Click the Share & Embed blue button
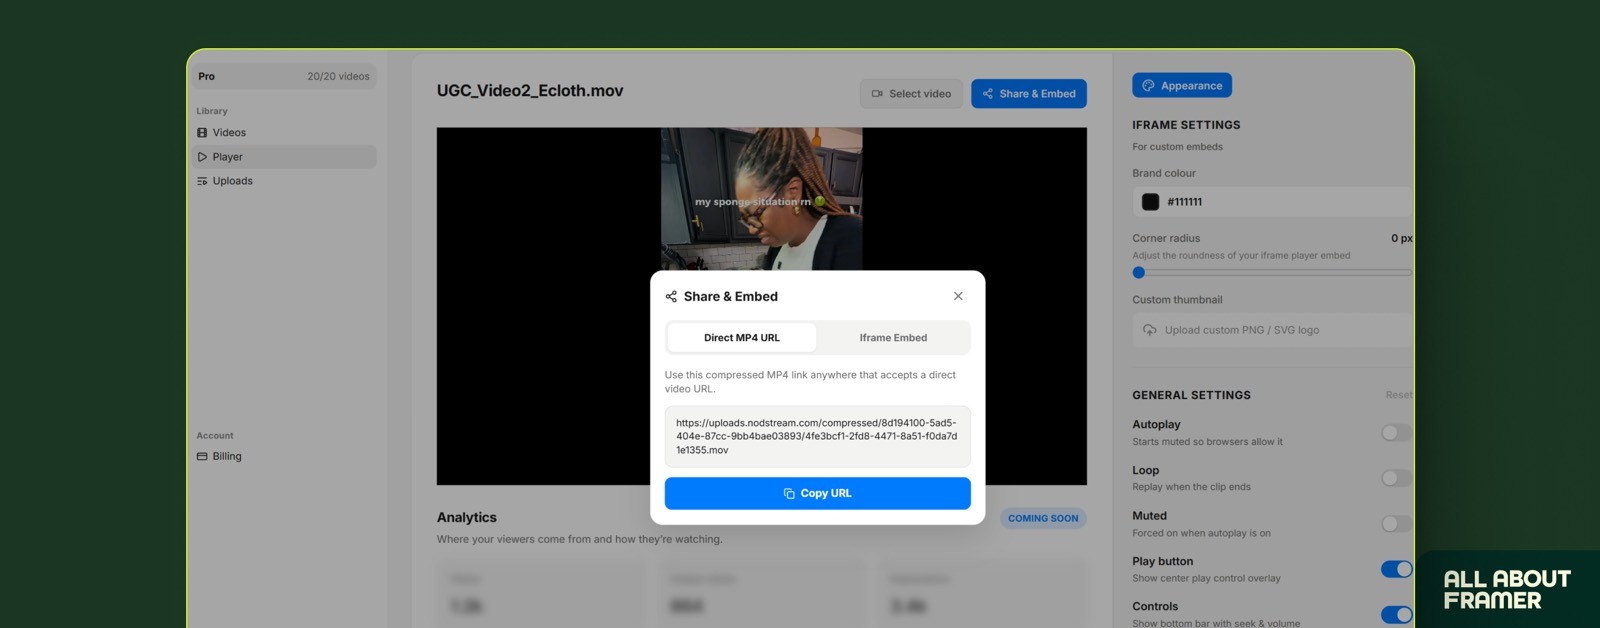1600x628 pixels. click(x=1029, y=94)
